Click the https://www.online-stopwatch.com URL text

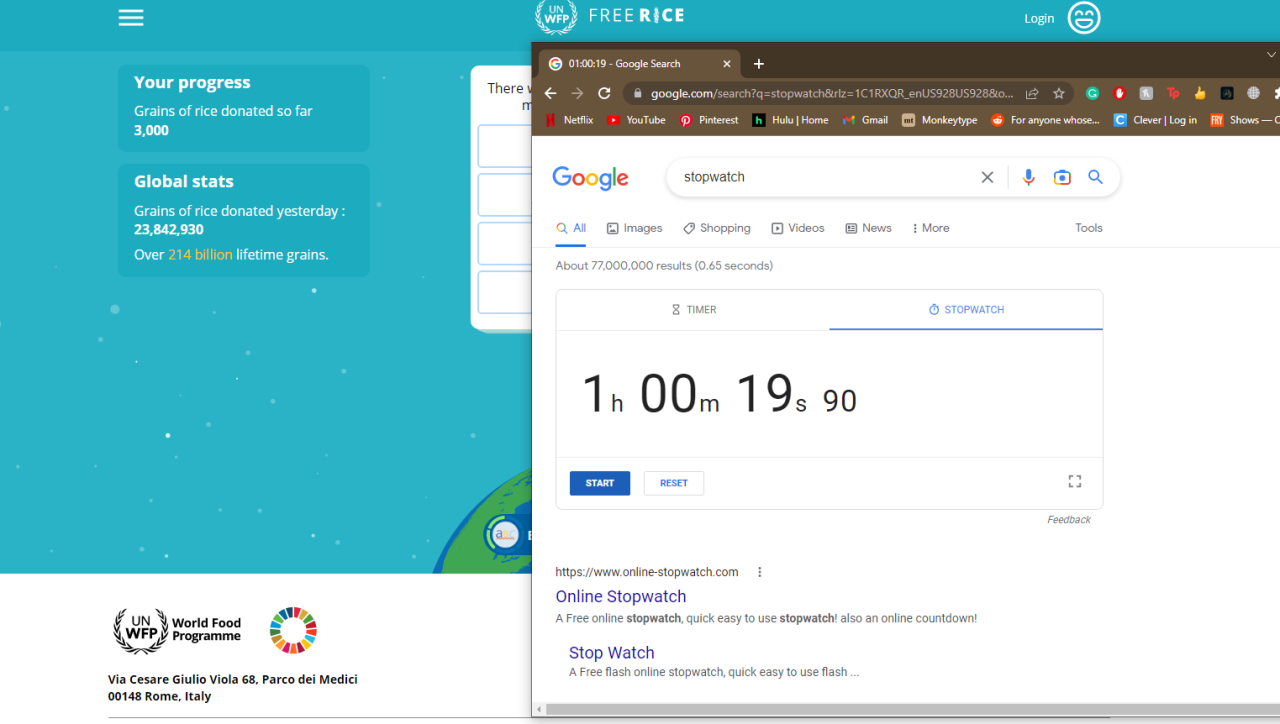click(647, 572)
